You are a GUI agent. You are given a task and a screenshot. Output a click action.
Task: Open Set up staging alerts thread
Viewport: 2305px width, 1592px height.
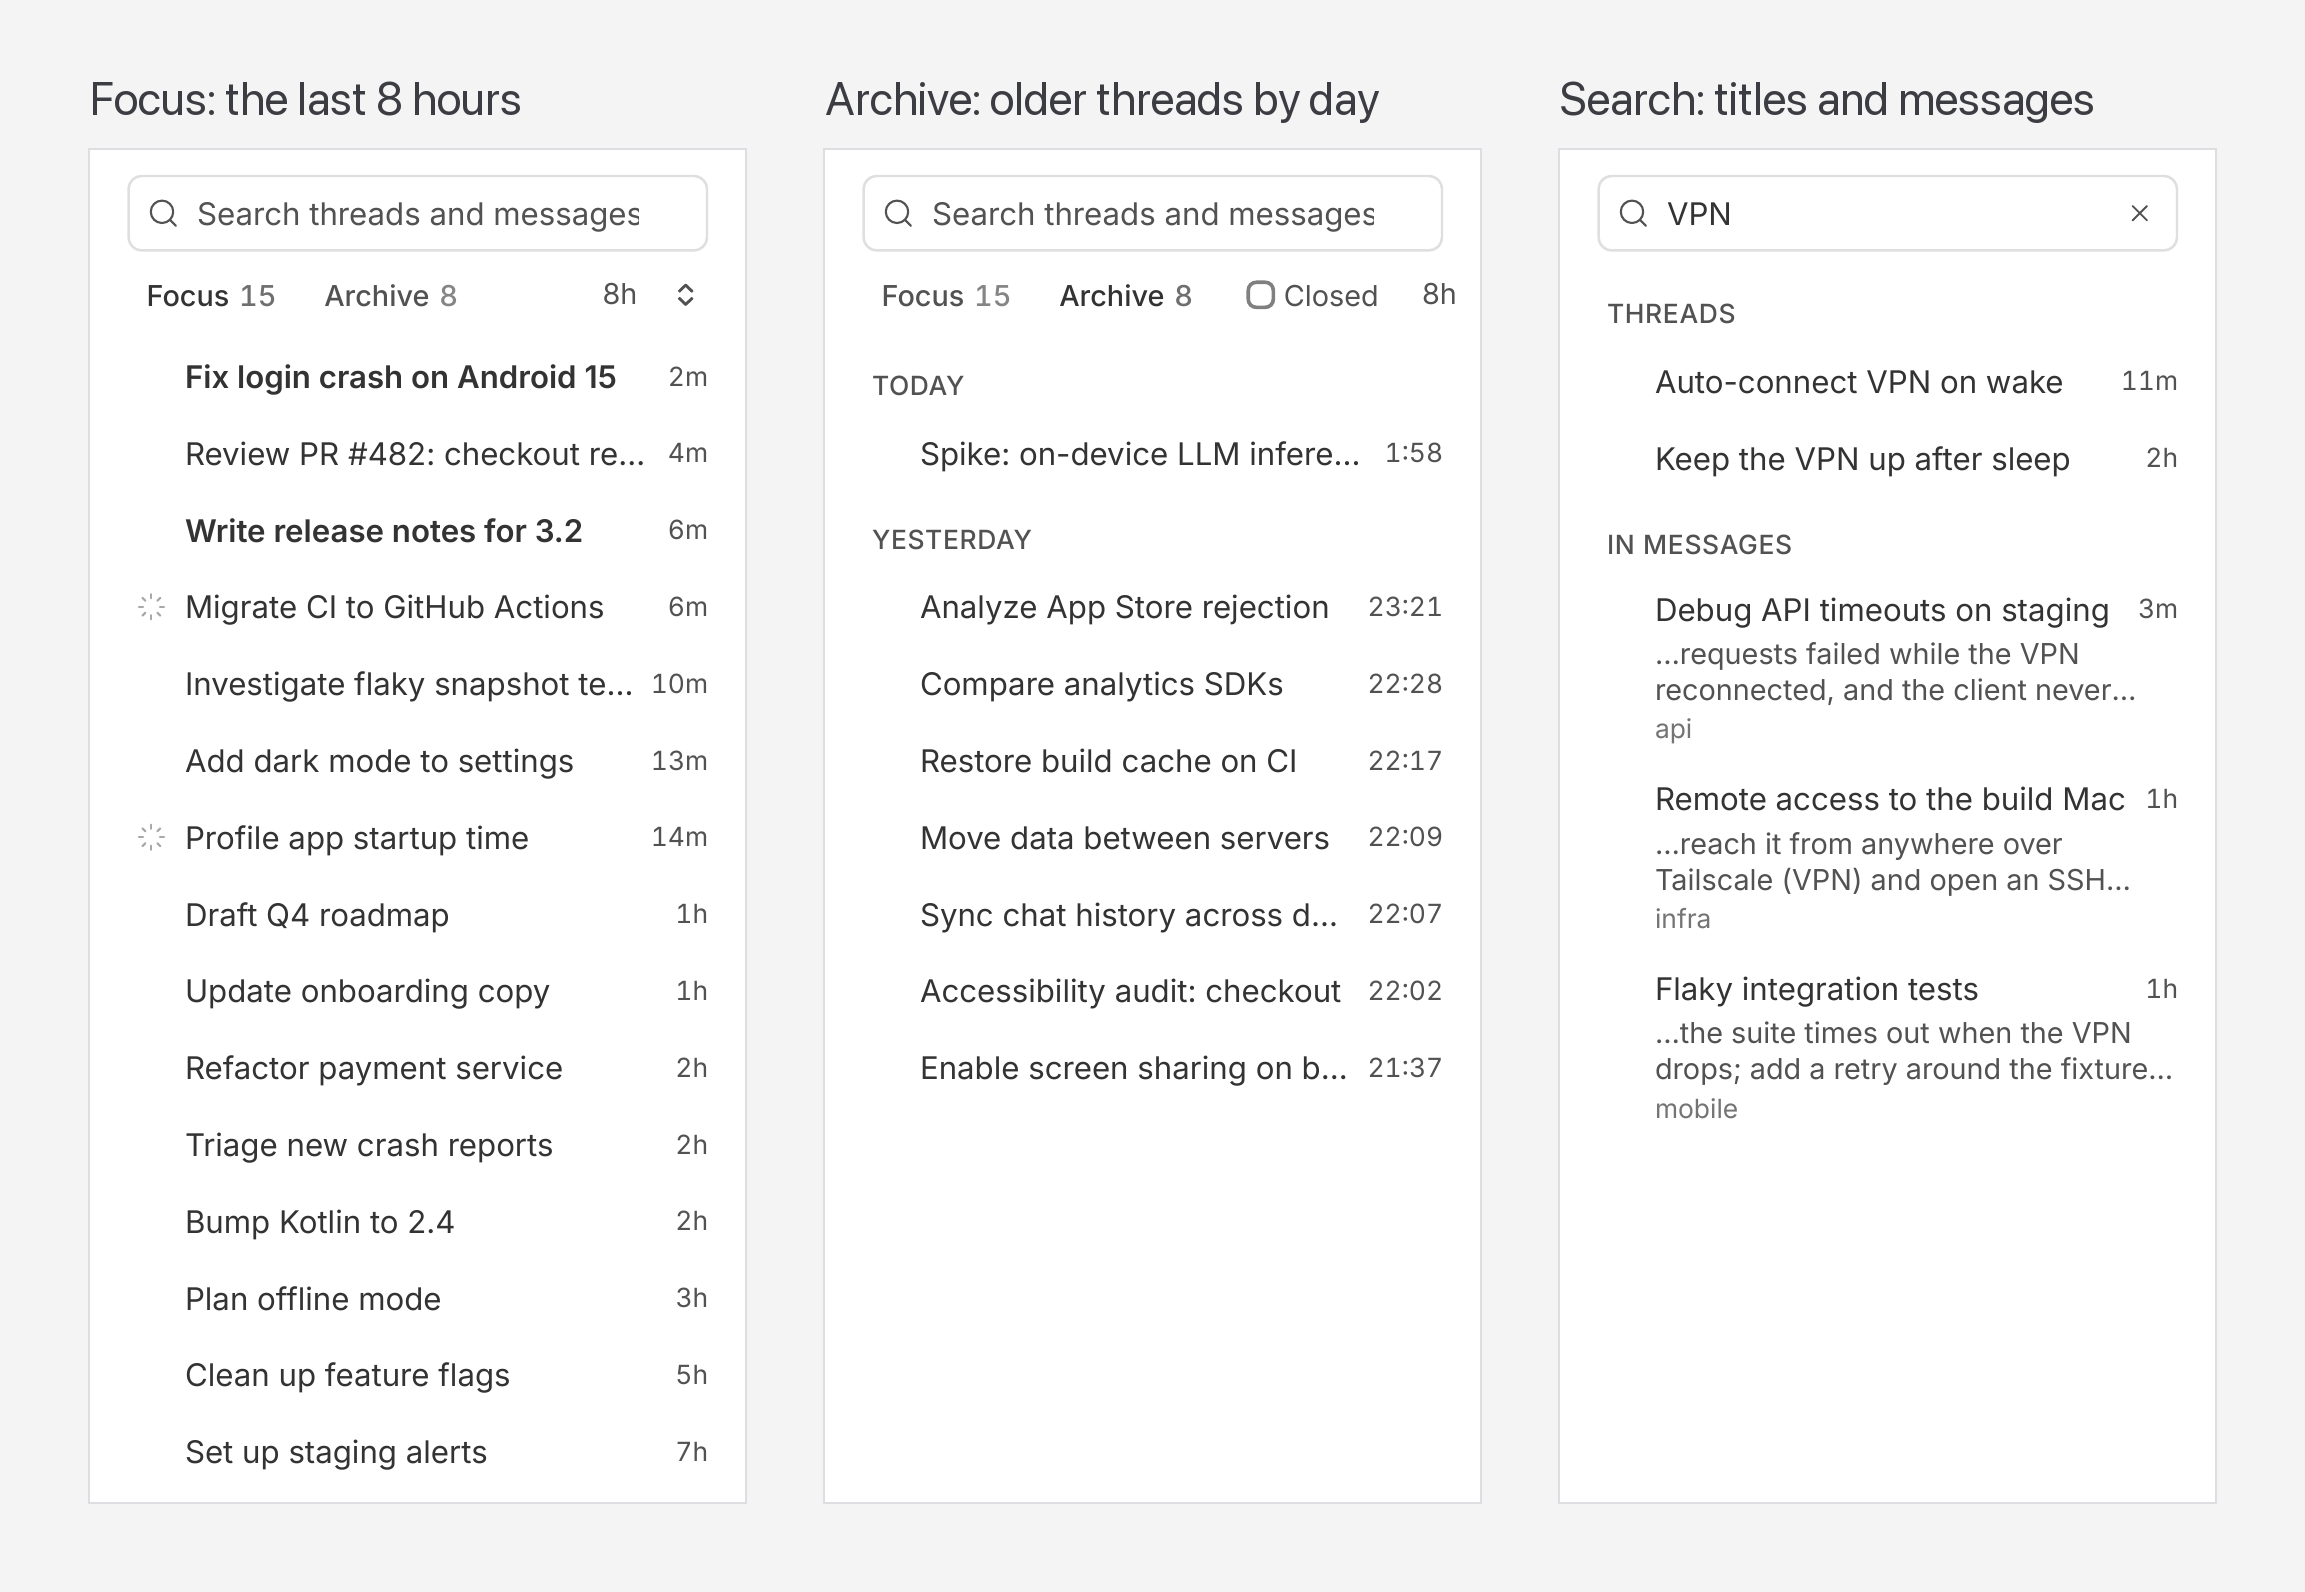(x=418, y=1452)
